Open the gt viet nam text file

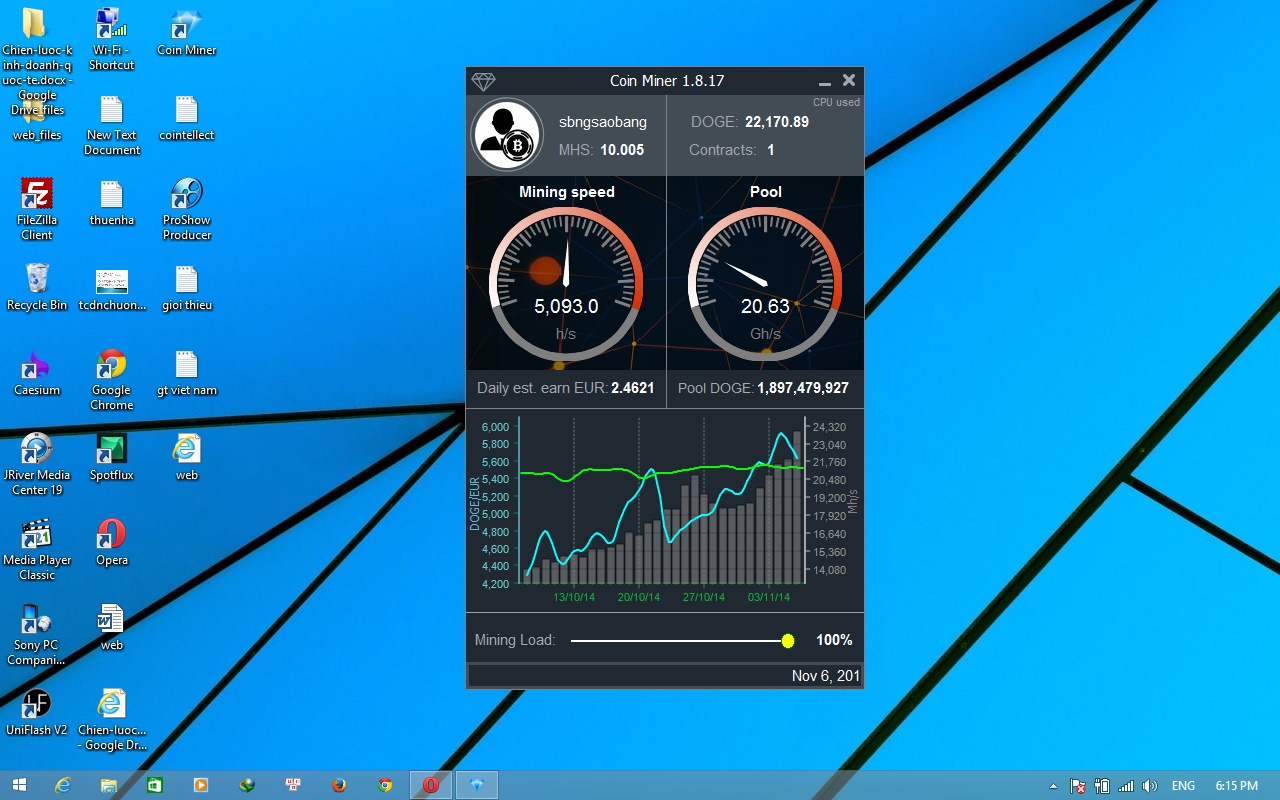187,374
